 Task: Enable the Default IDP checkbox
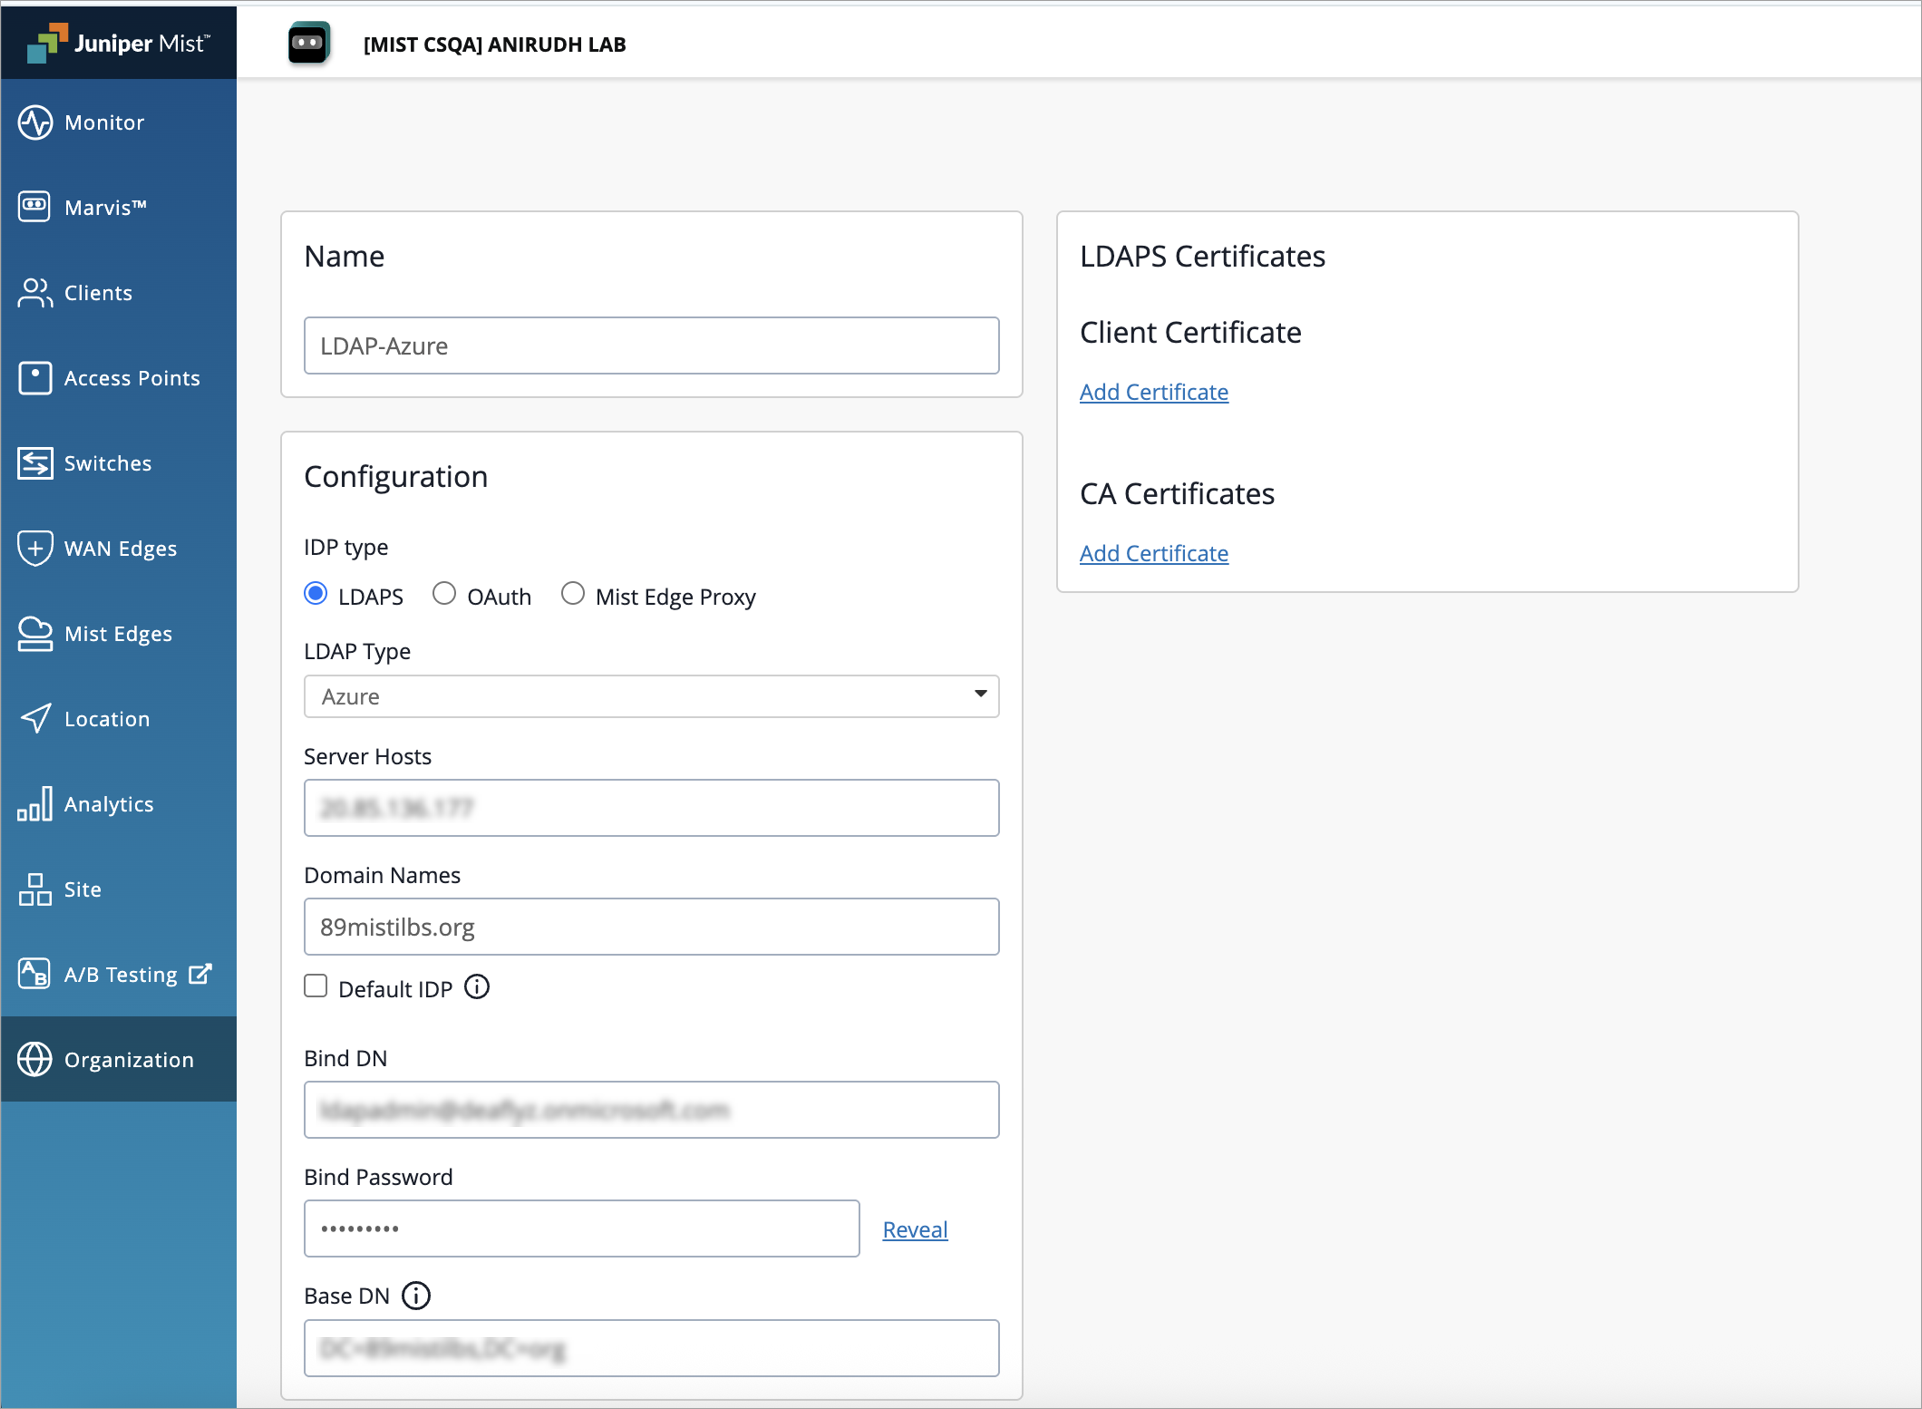click(x=316, y=987)
